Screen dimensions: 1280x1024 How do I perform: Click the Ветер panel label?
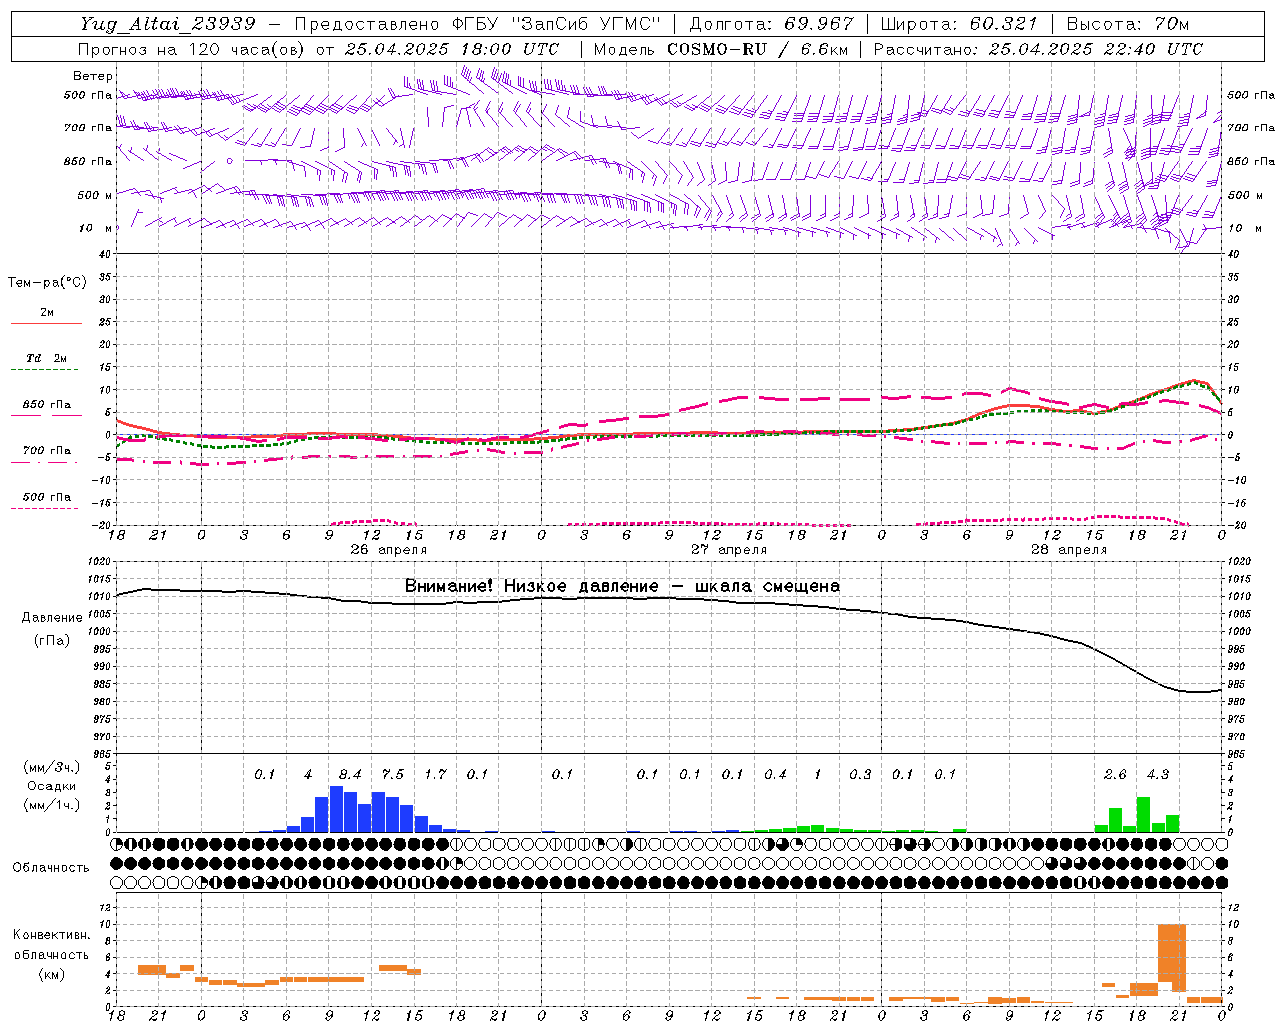click(x=93, y=76)
